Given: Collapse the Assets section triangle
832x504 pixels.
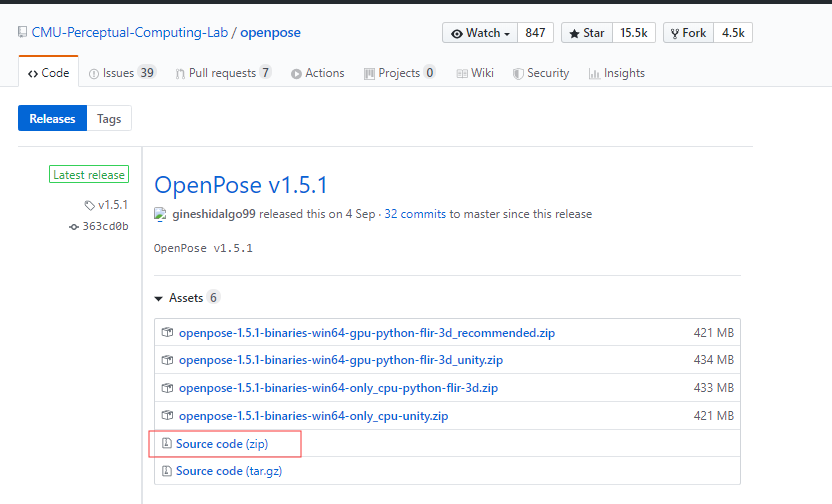Looking at the screenshot, I should (158, 299).
